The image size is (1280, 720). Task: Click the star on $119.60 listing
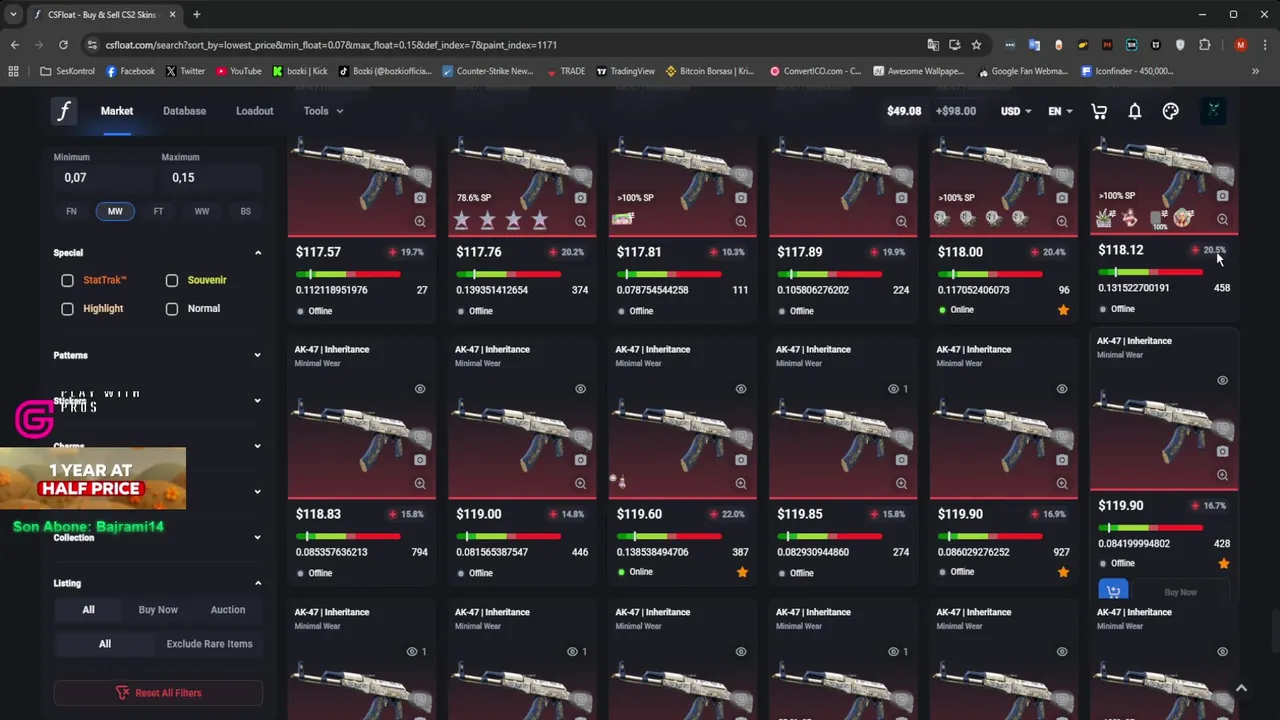(x=742, y=572)
